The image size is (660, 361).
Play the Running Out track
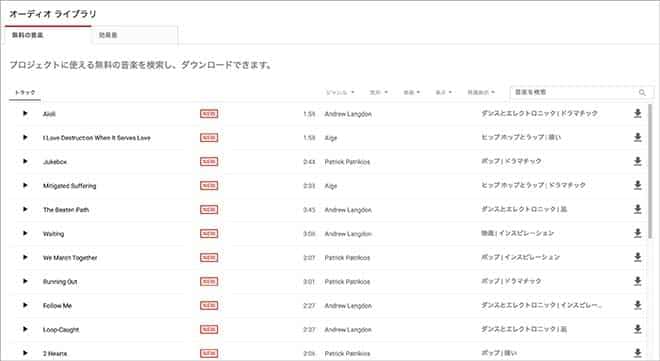(25, 281)
